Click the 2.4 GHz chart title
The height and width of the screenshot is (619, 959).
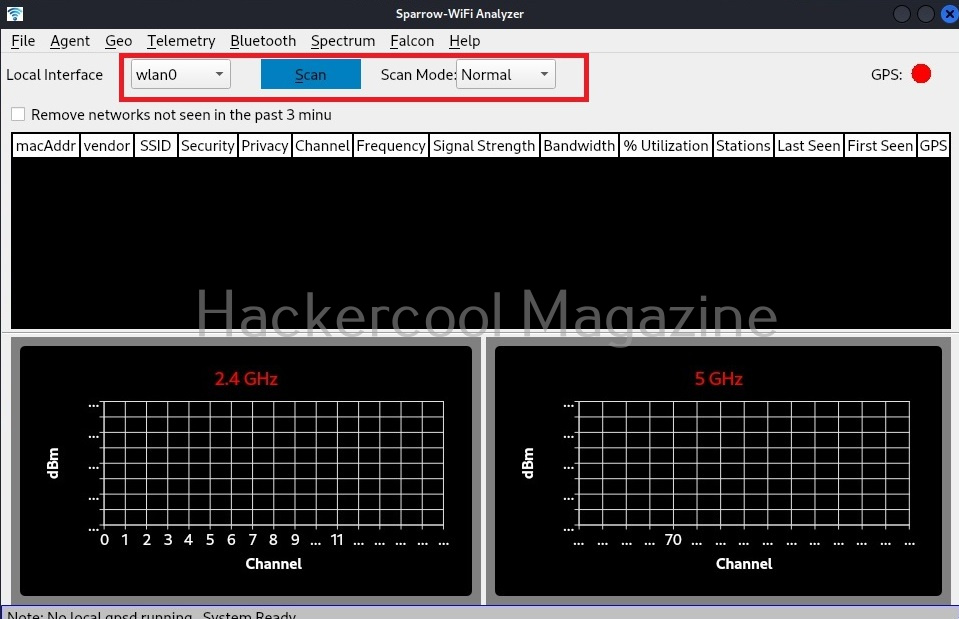pyautogui.click(x=246, y=379)
